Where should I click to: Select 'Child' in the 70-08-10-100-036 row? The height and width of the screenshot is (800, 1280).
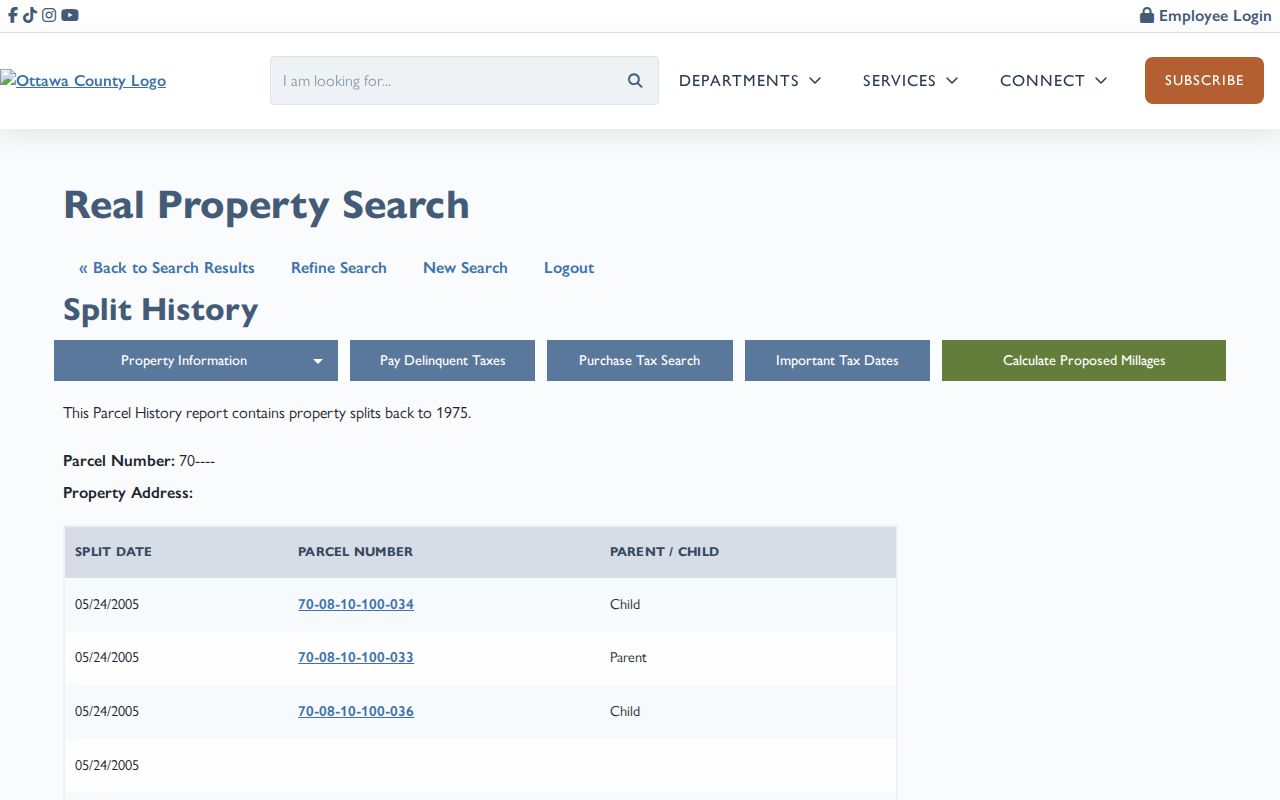[x=625, y=711]
